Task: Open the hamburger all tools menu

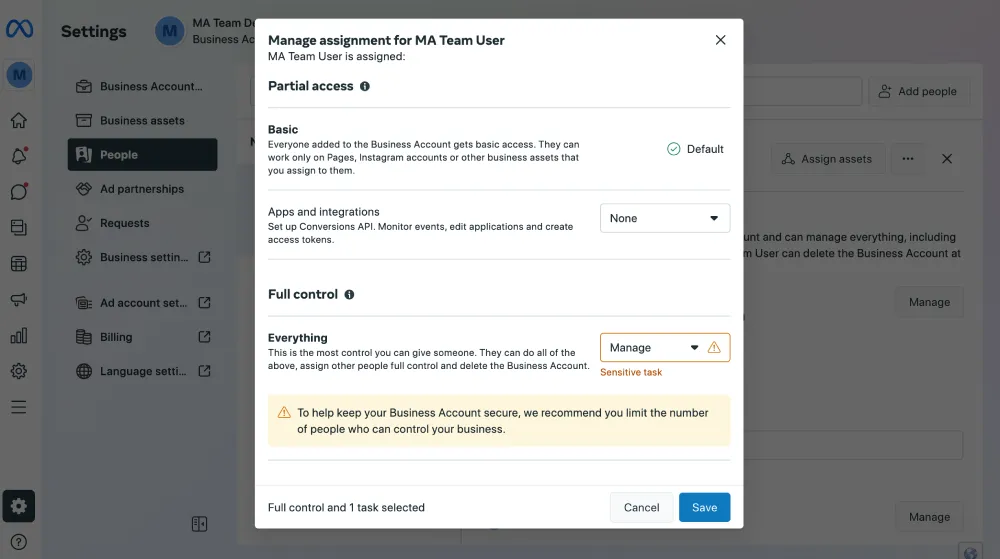Action: click(18, 407)
